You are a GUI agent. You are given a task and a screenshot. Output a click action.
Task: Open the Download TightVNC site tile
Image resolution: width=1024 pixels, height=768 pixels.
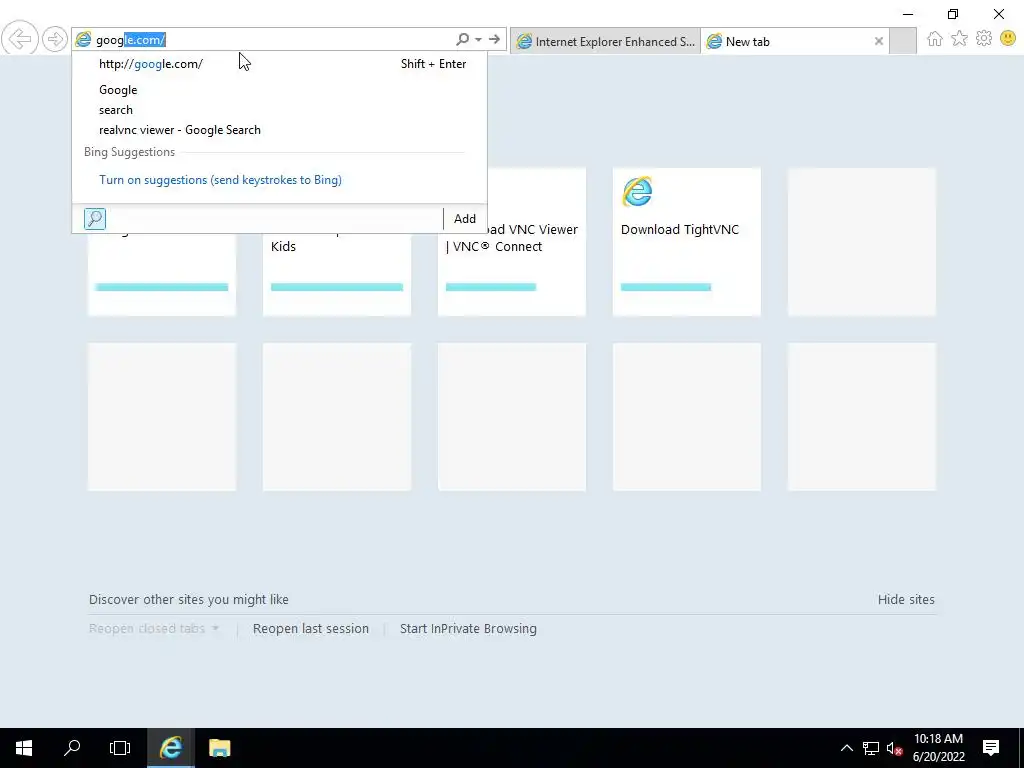click(x=686, y=242)
